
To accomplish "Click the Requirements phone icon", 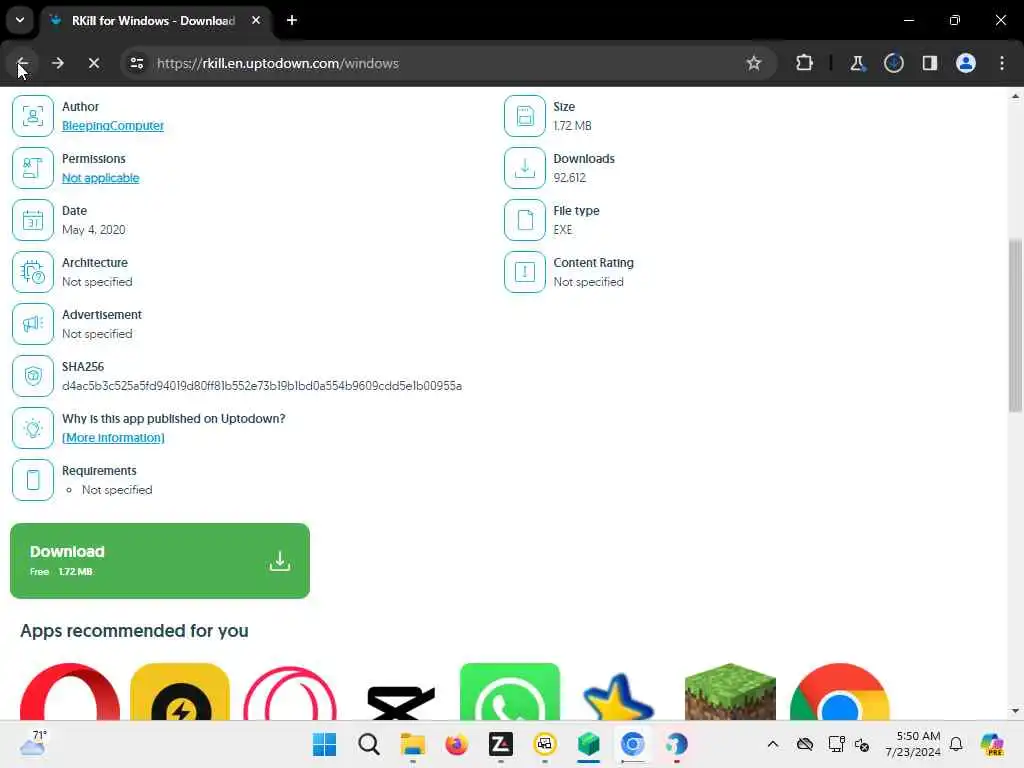I will (x=33, y=480).
